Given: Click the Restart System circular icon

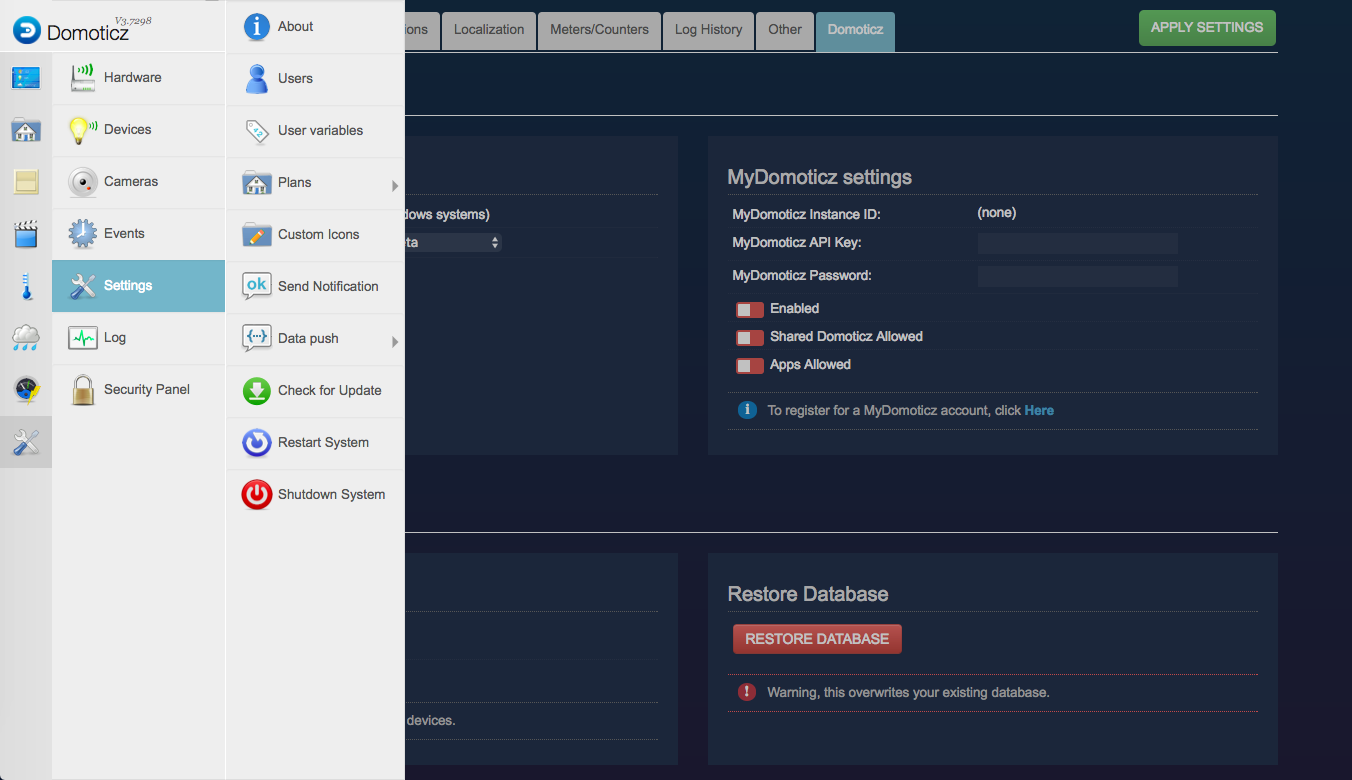Looking at the screenshot, I should (x=257, y=443).
